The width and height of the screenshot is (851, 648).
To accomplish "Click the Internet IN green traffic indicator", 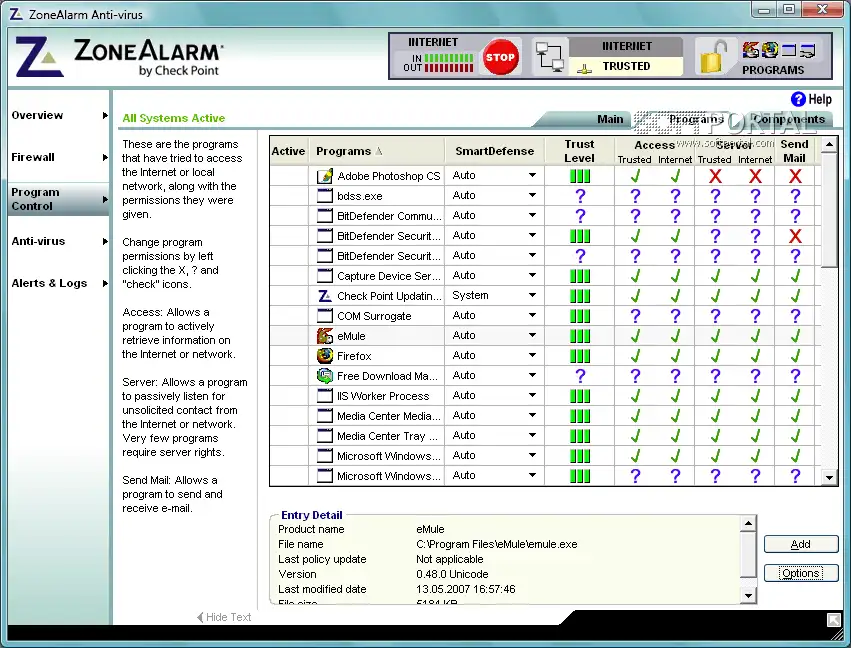I will (448, 58).
